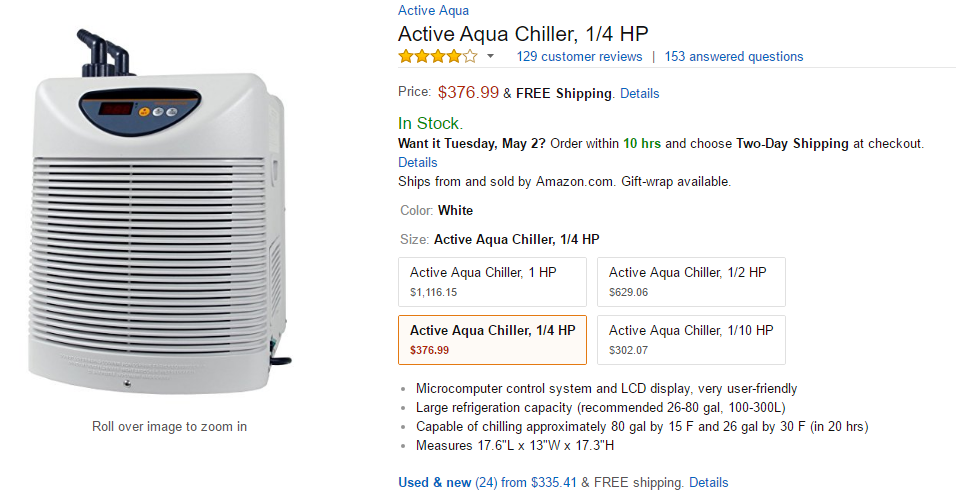Open the rating breakdown dropdown arrow
This screenshot has height=492, width=956.
point(490,57)
